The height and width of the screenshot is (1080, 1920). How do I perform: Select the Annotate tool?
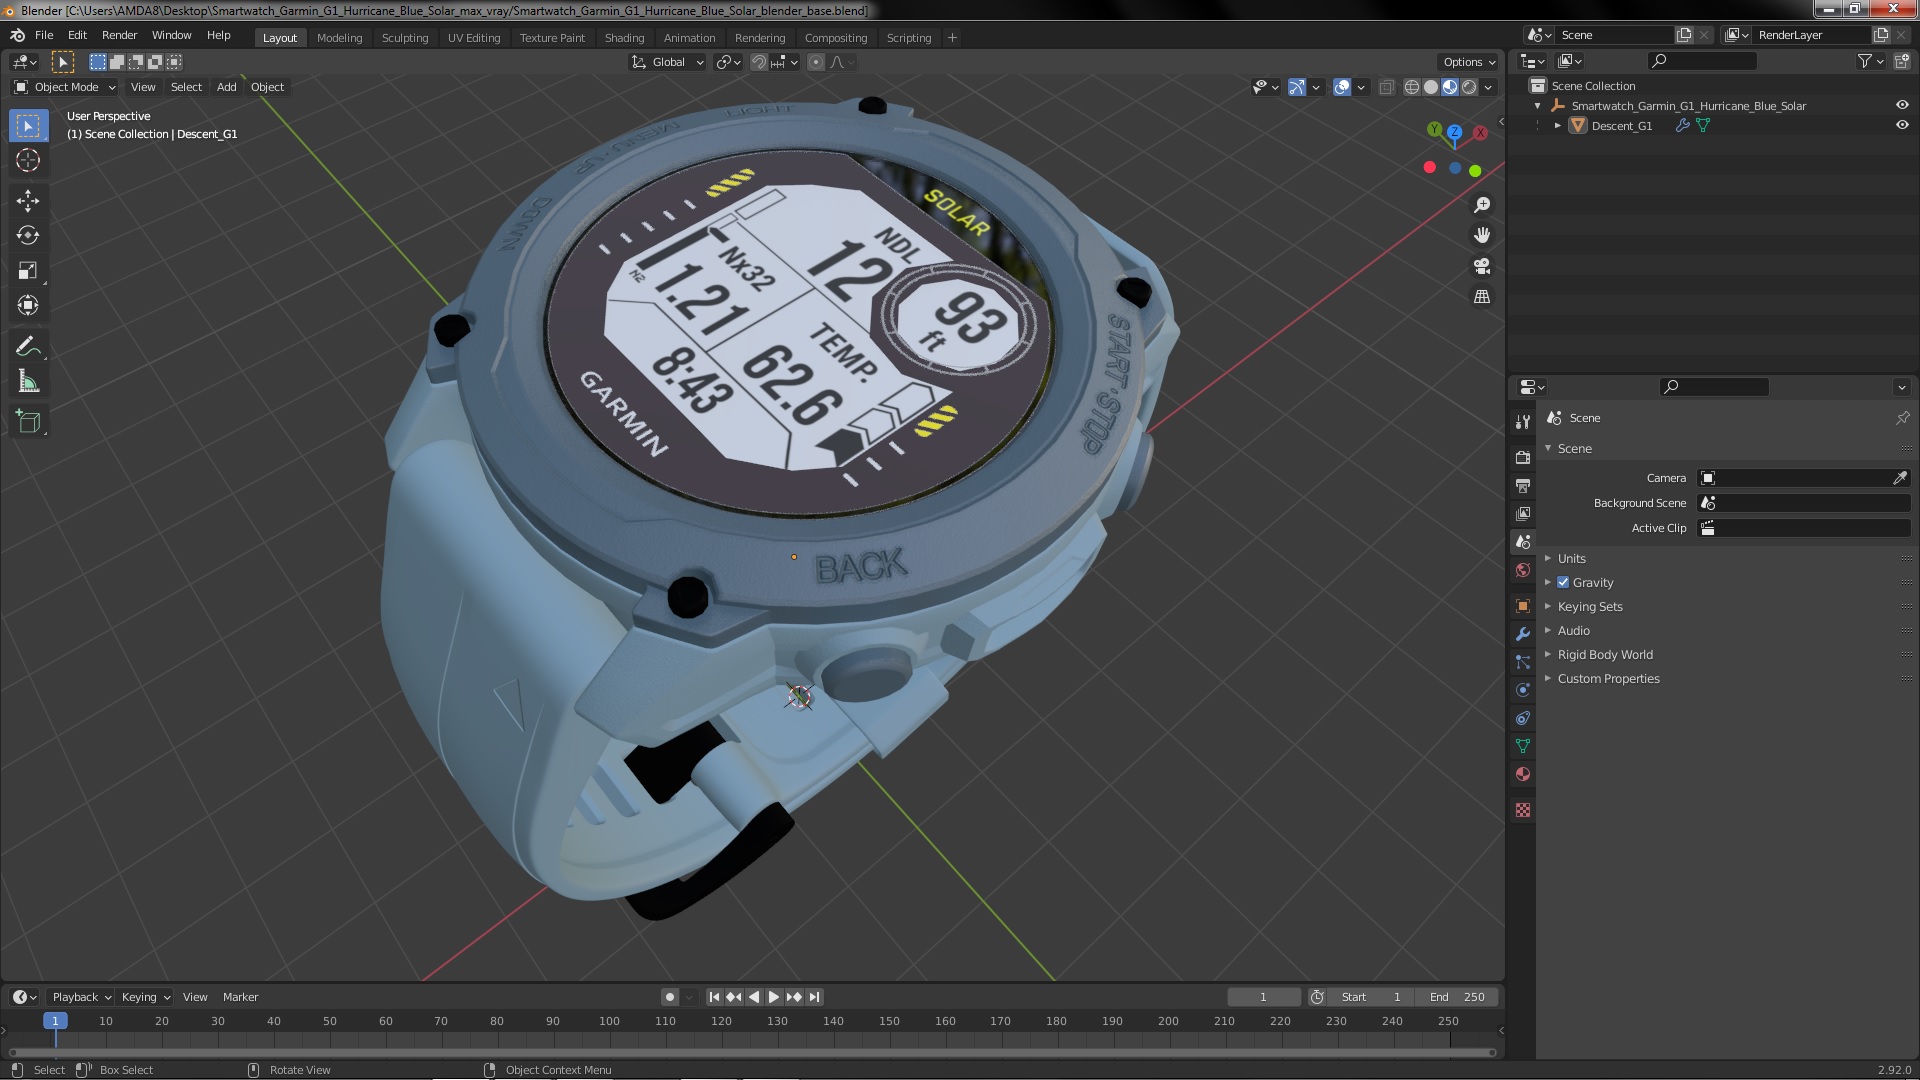coord(28,347)
